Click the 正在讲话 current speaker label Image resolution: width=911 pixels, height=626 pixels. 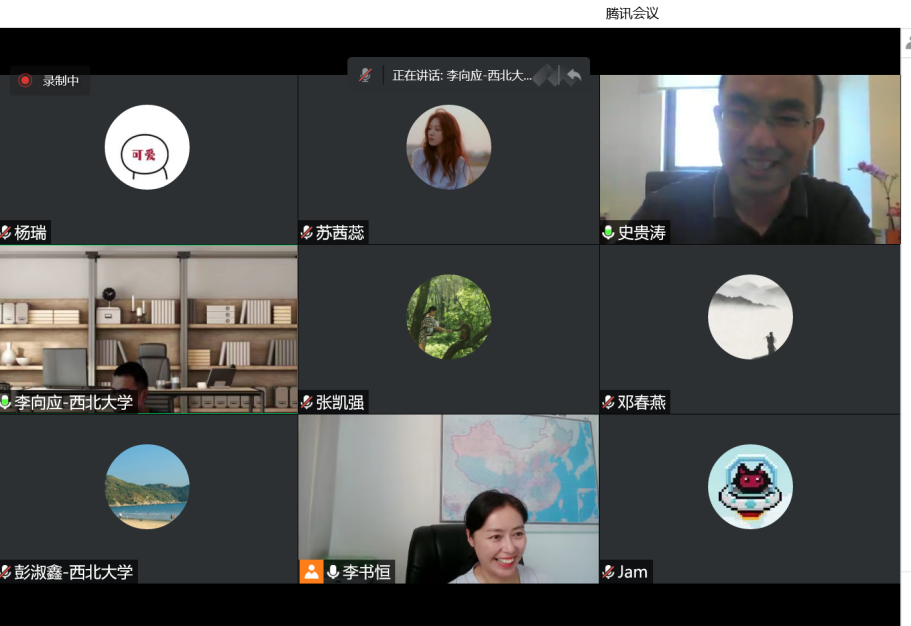pos(461,75)
